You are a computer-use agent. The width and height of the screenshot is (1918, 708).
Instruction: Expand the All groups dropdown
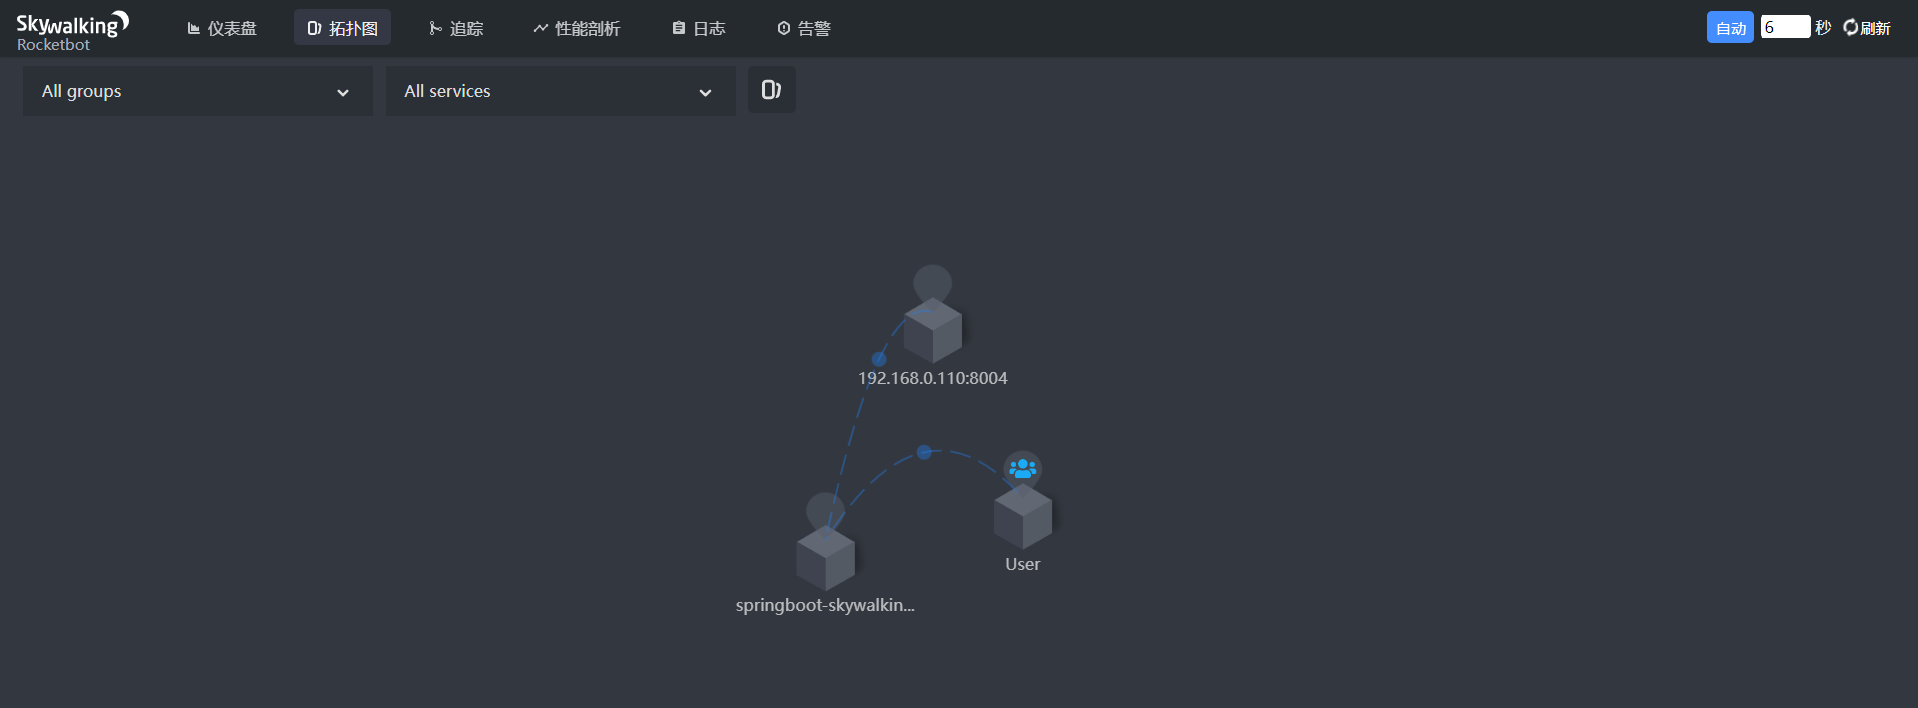pyautogui.click(x=198, y=91)
